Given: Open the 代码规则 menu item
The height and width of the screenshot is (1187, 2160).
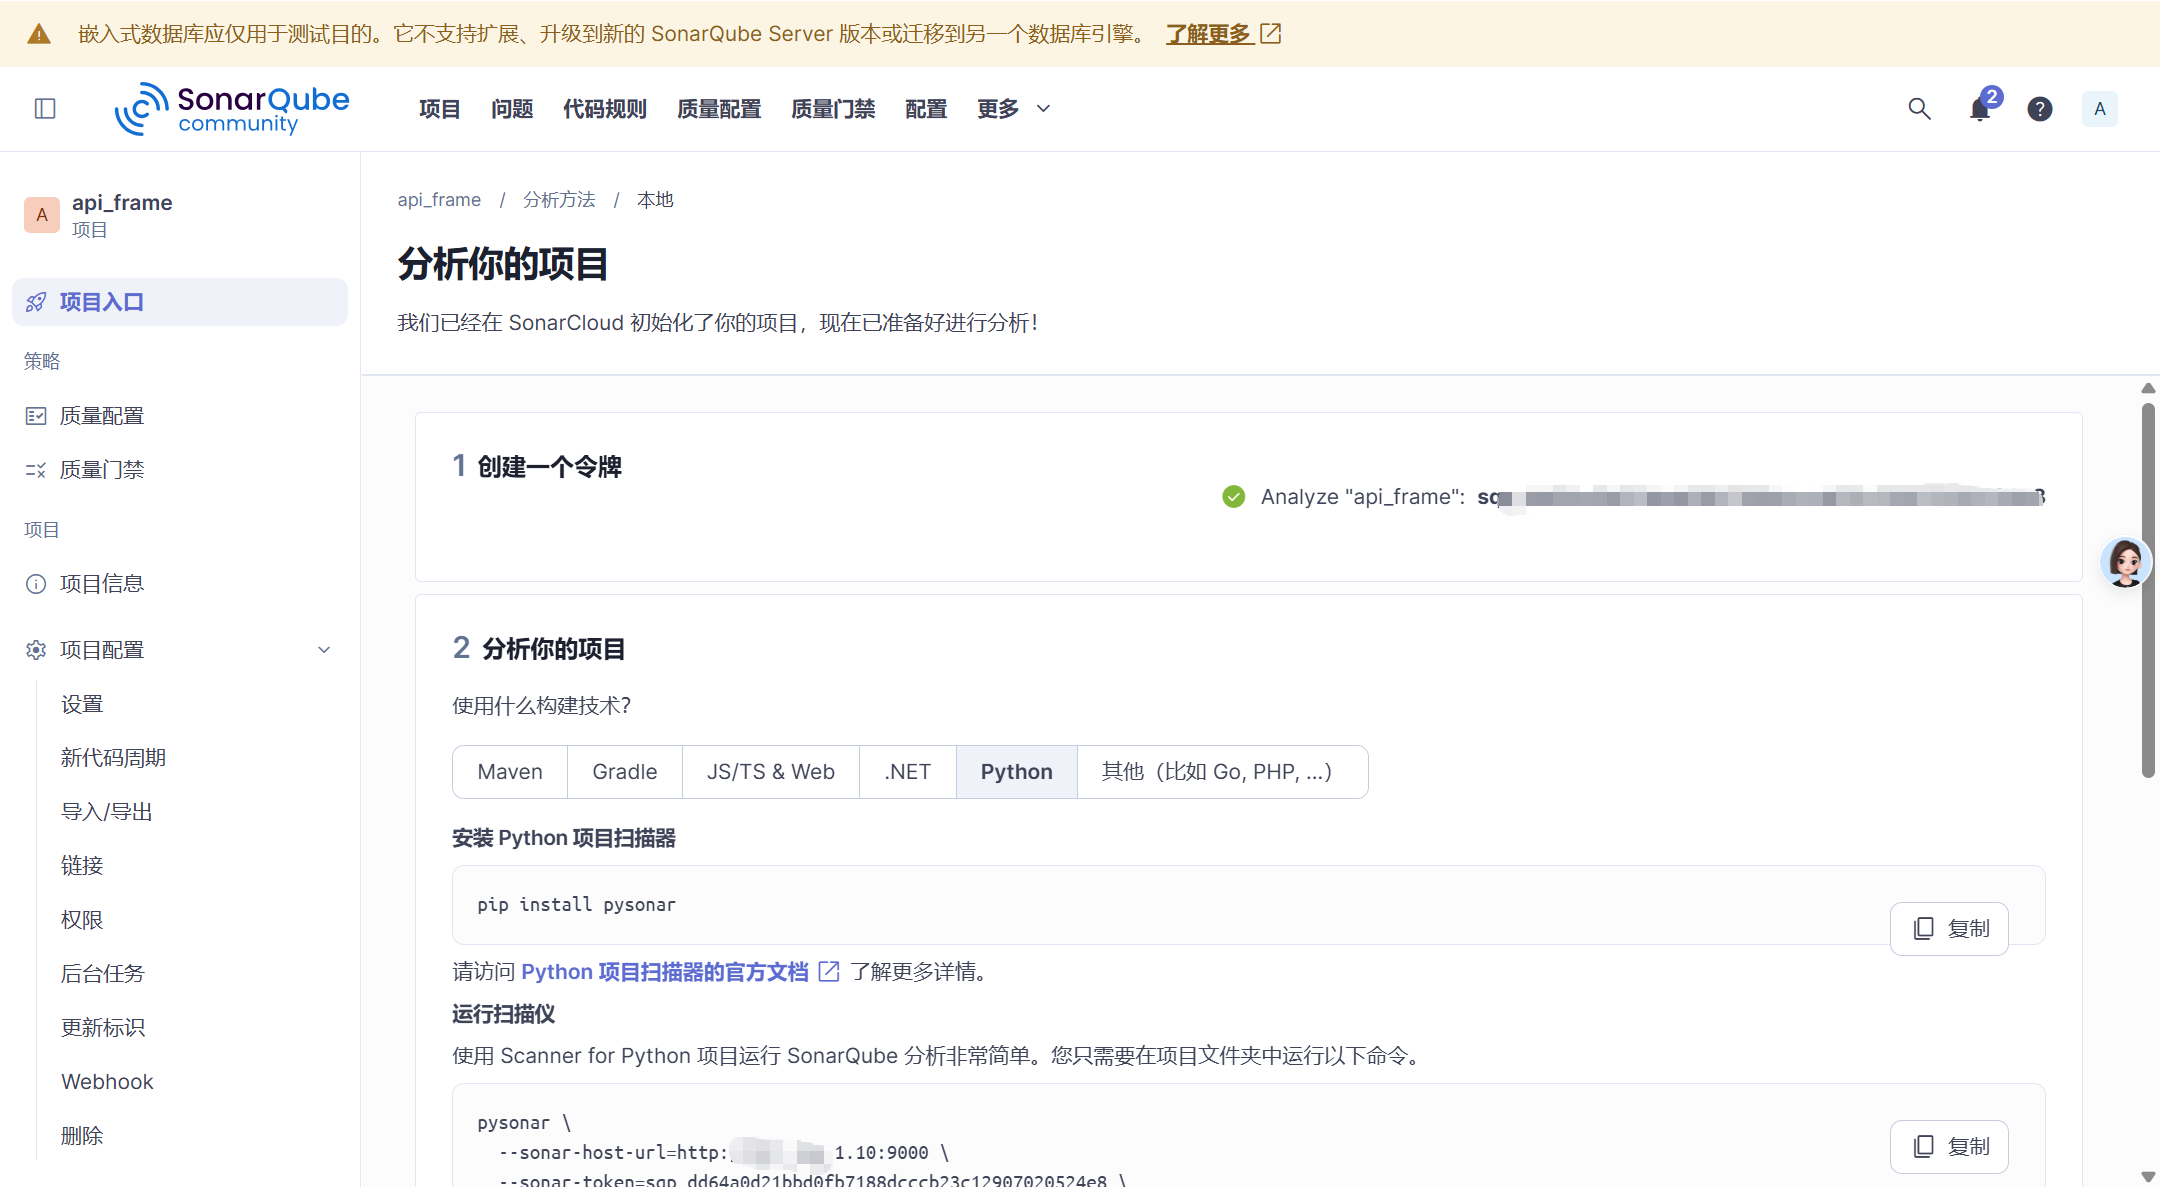Looking at the screenshot, I should point(605,109).
